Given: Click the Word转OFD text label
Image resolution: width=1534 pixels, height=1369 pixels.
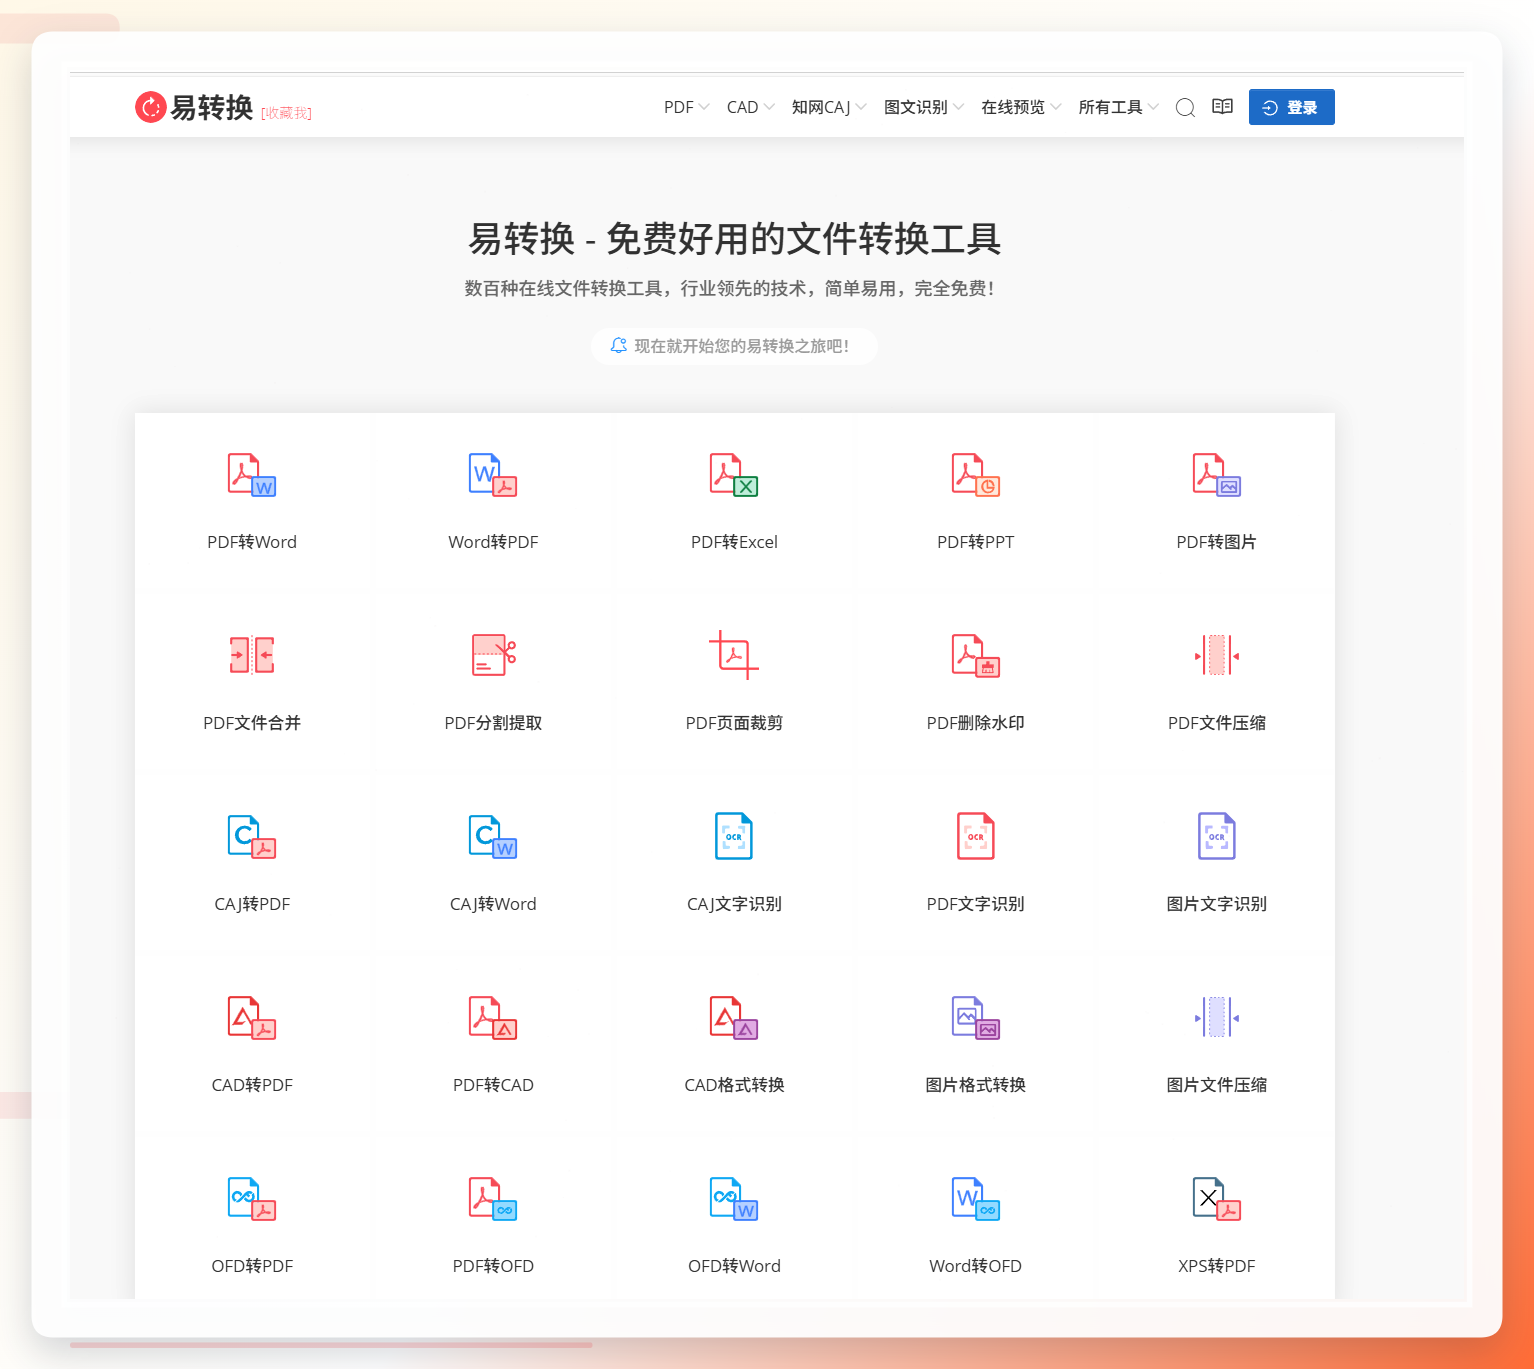Looking at the screenshot, I should (x=976, y=1266).
